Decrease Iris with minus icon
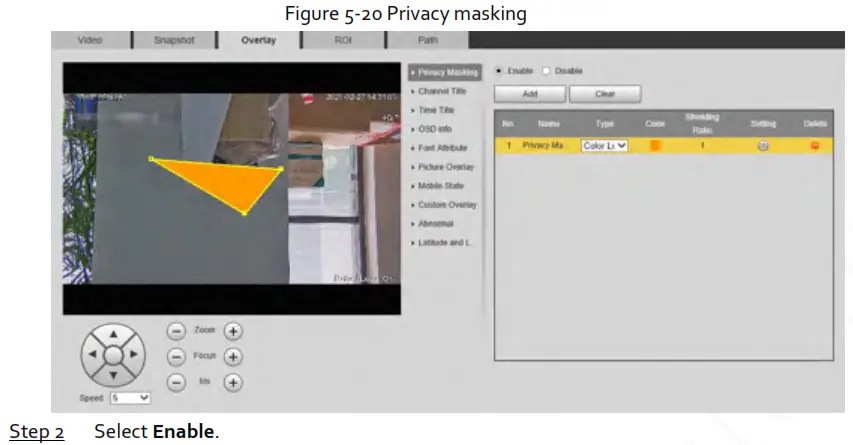This screenshot has height=445, width=853. (176, 382)
